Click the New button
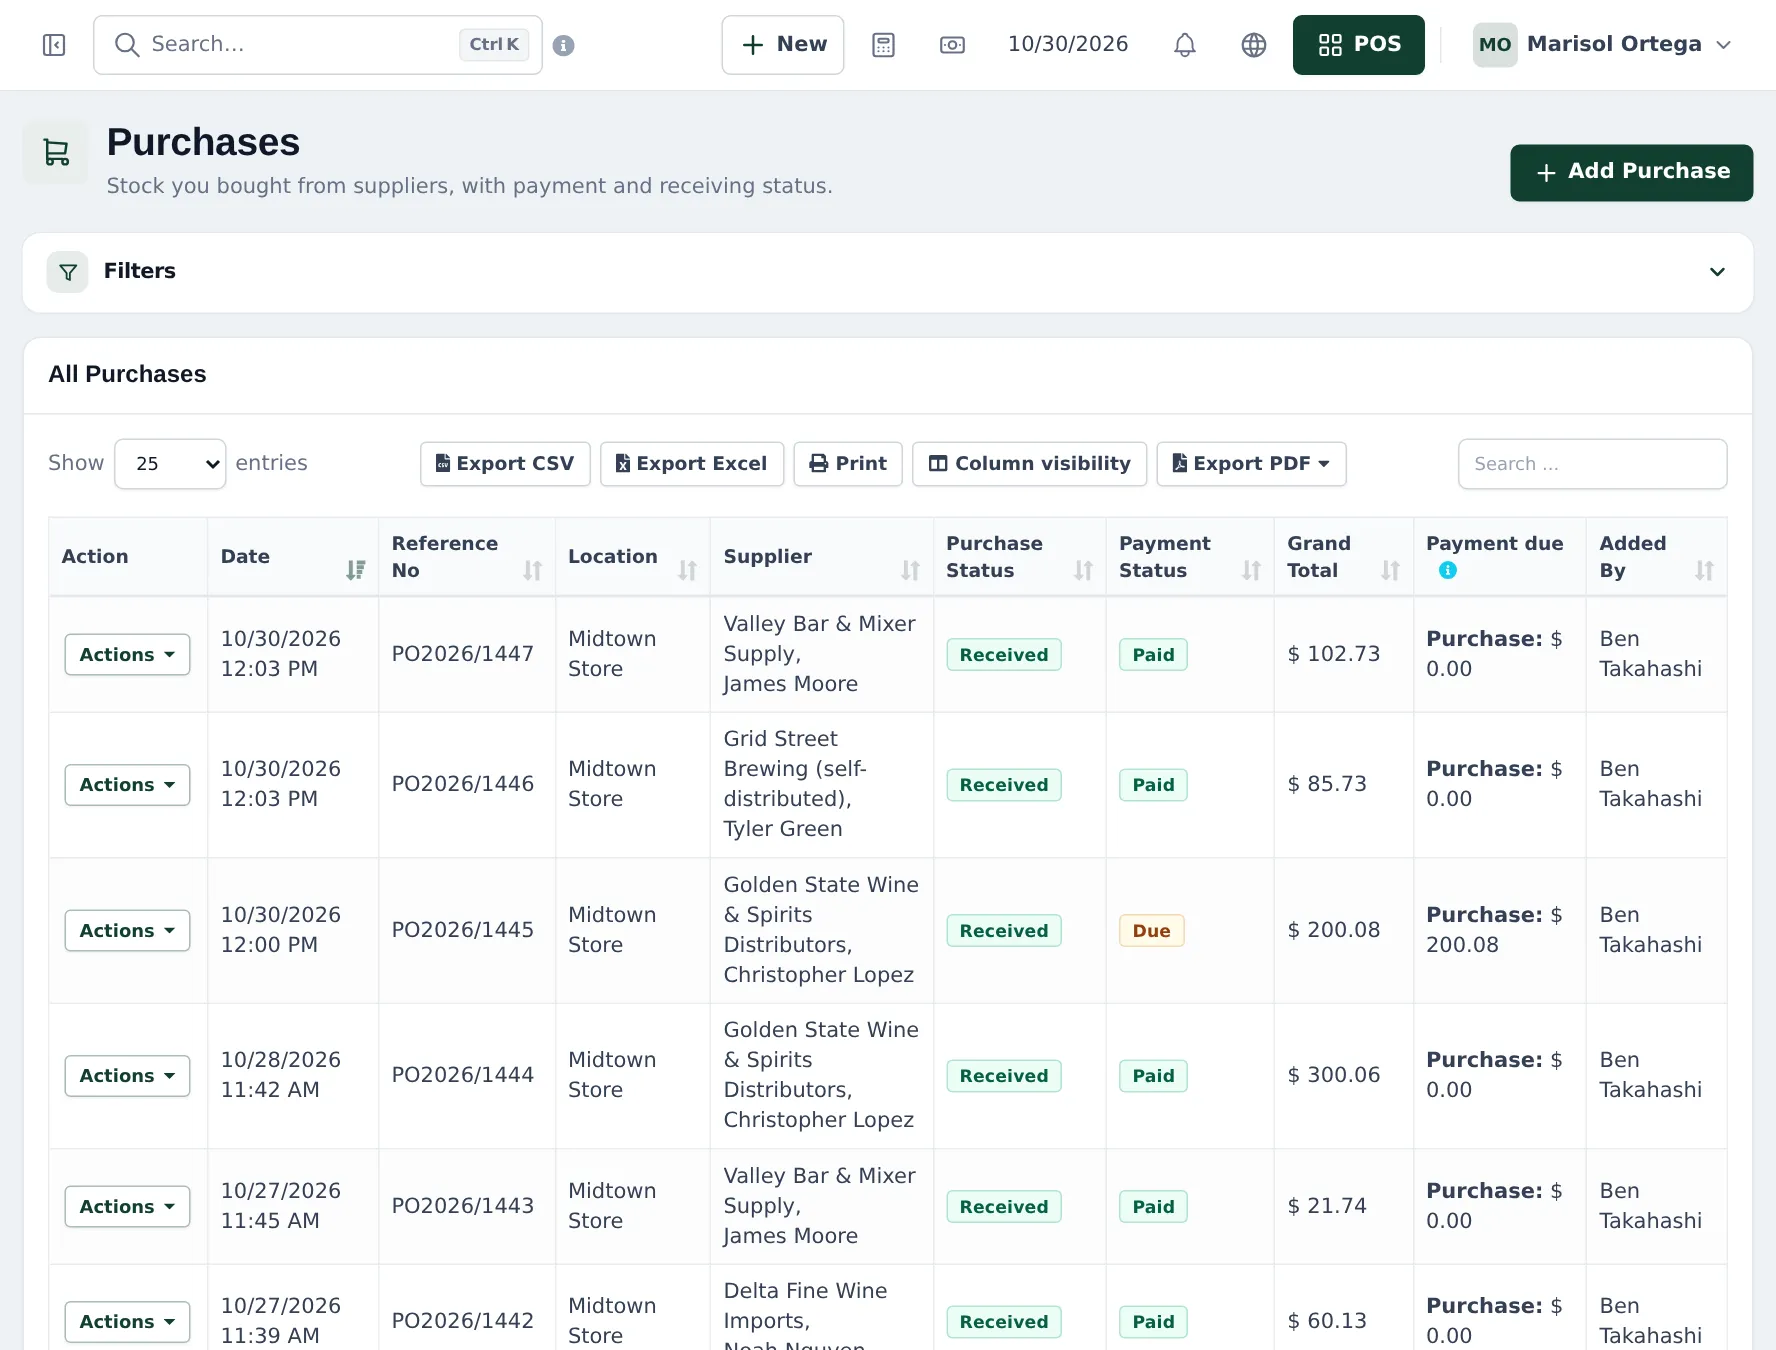The image size is (1776, 1350). (783, 45)
